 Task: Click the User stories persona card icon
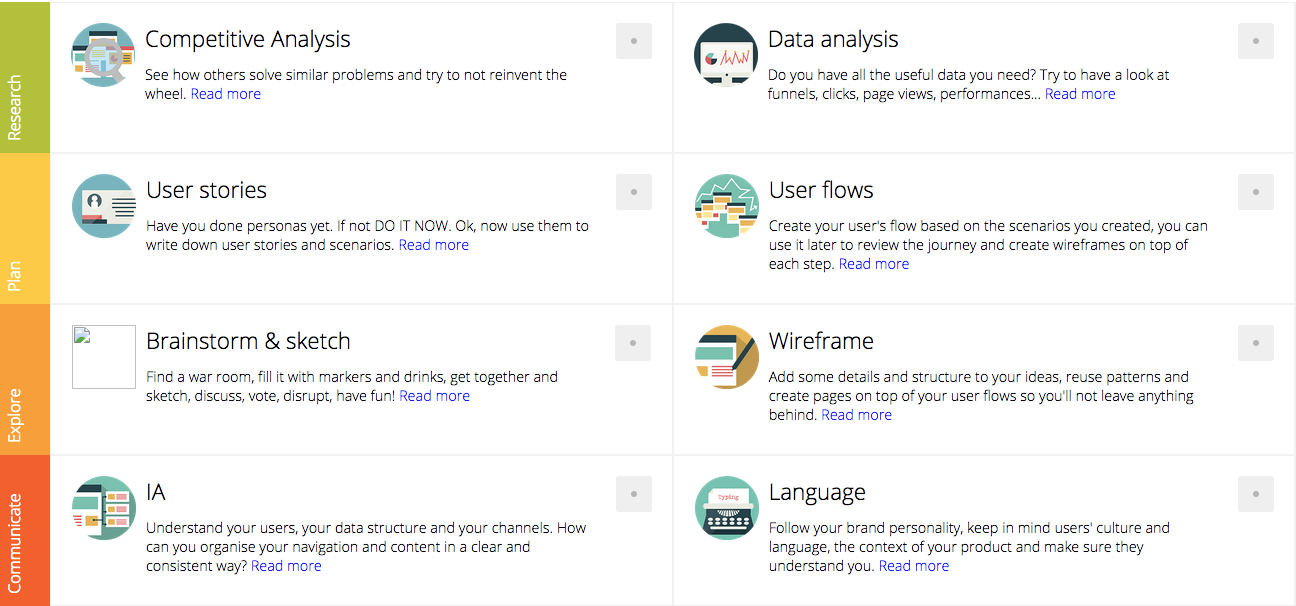point(102,206)
